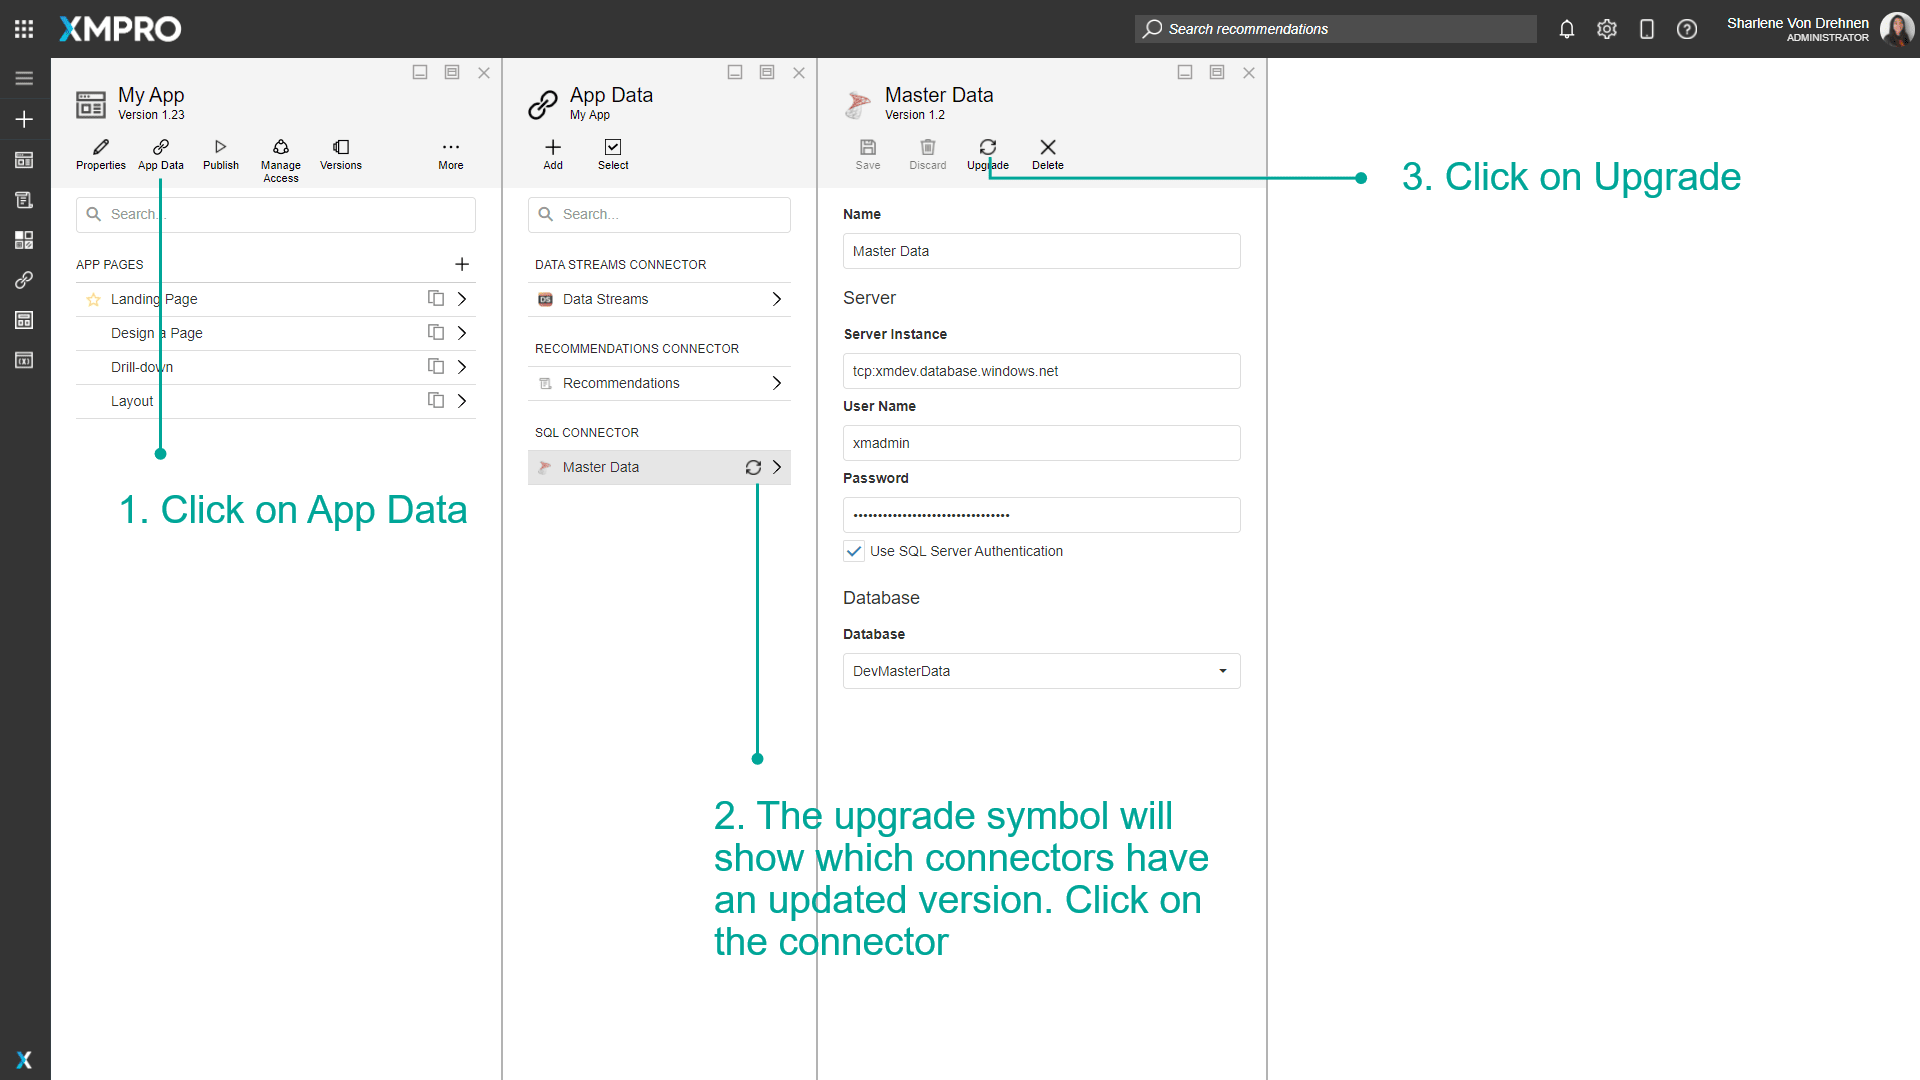The image size is (1920, 1080).
Task: Toggle the hamburger menu in sidebar
Action: coord(24,79)
